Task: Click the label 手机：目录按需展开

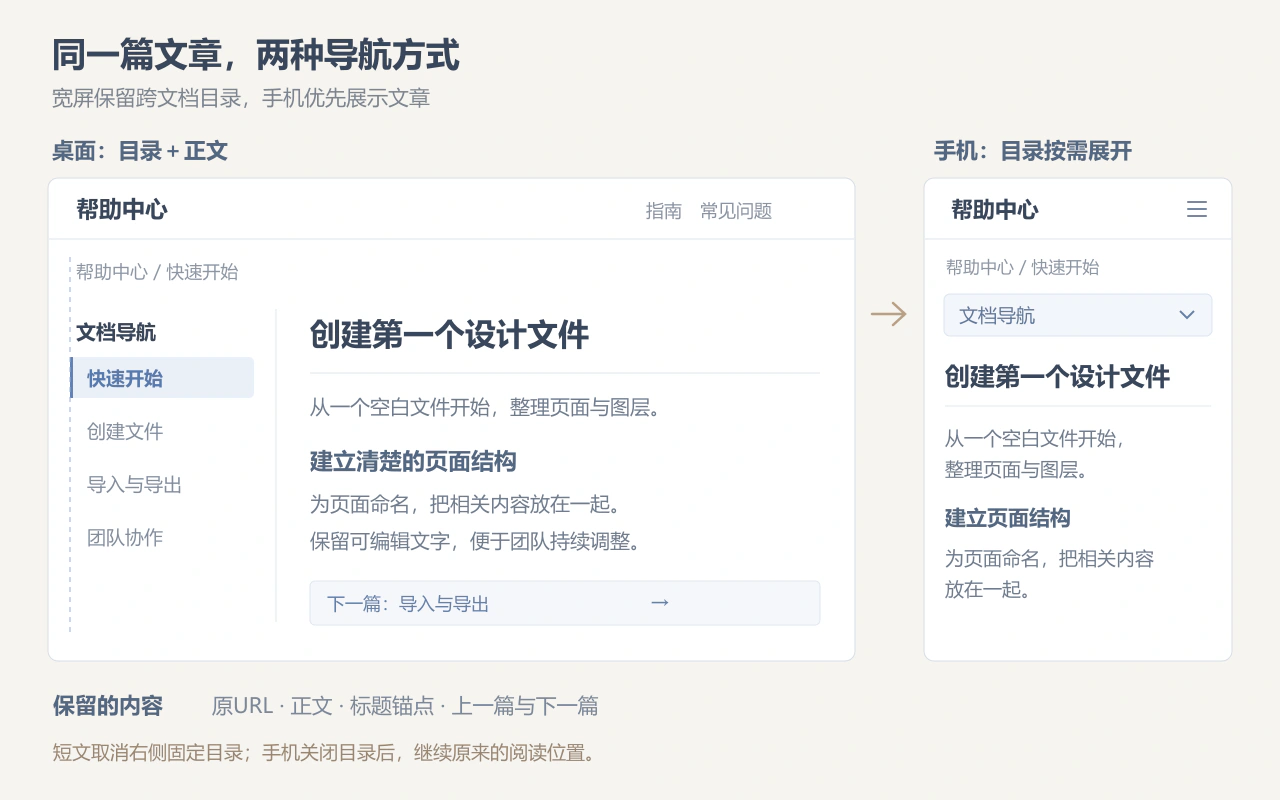Action: click(1033, 151)
